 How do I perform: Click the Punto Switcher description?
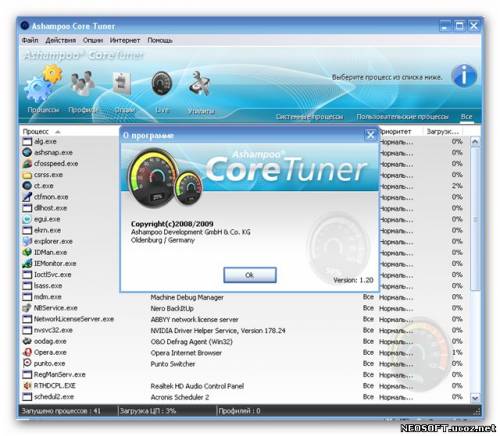pos(173,364)
